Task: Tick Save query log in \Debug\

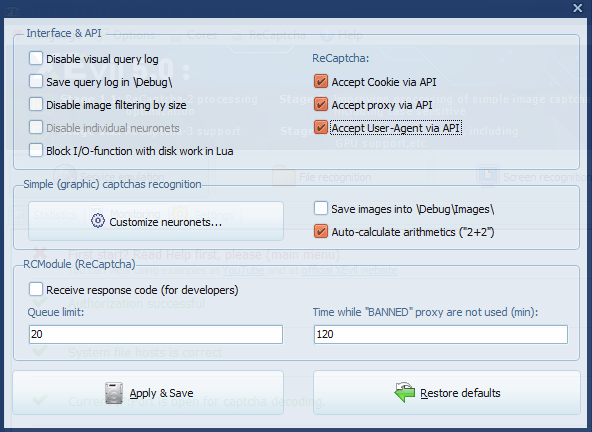Action: click(x=36, y=82)
